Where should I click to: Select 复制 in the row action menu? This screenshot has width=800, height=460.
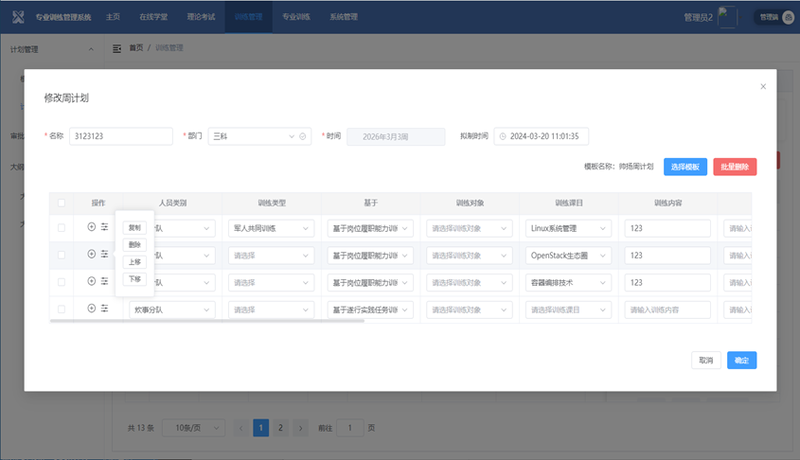pyautogui.click(x=136, y=227)
